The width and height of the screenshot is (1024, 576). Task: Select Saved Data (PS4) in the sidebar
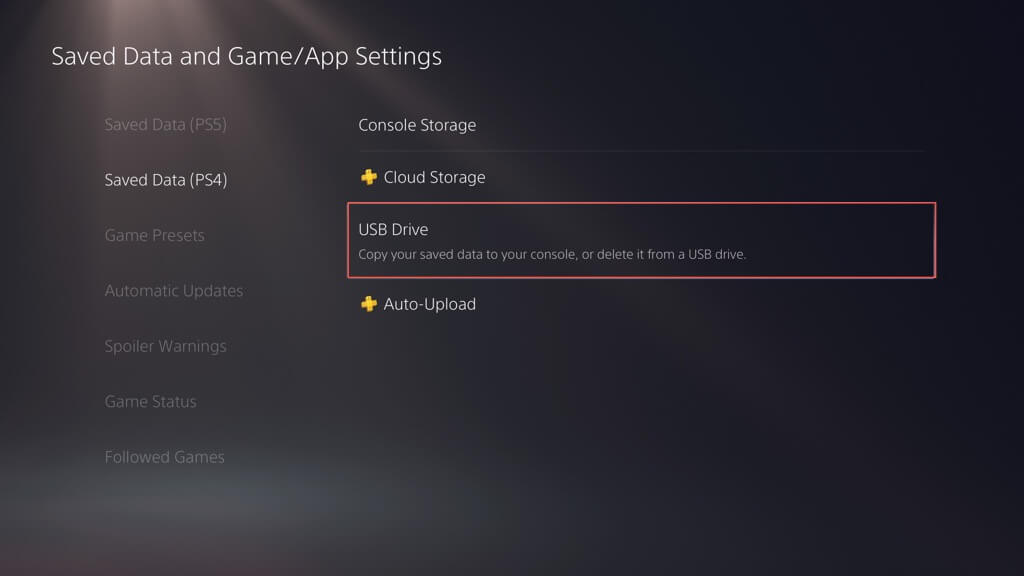pos(166,180)
